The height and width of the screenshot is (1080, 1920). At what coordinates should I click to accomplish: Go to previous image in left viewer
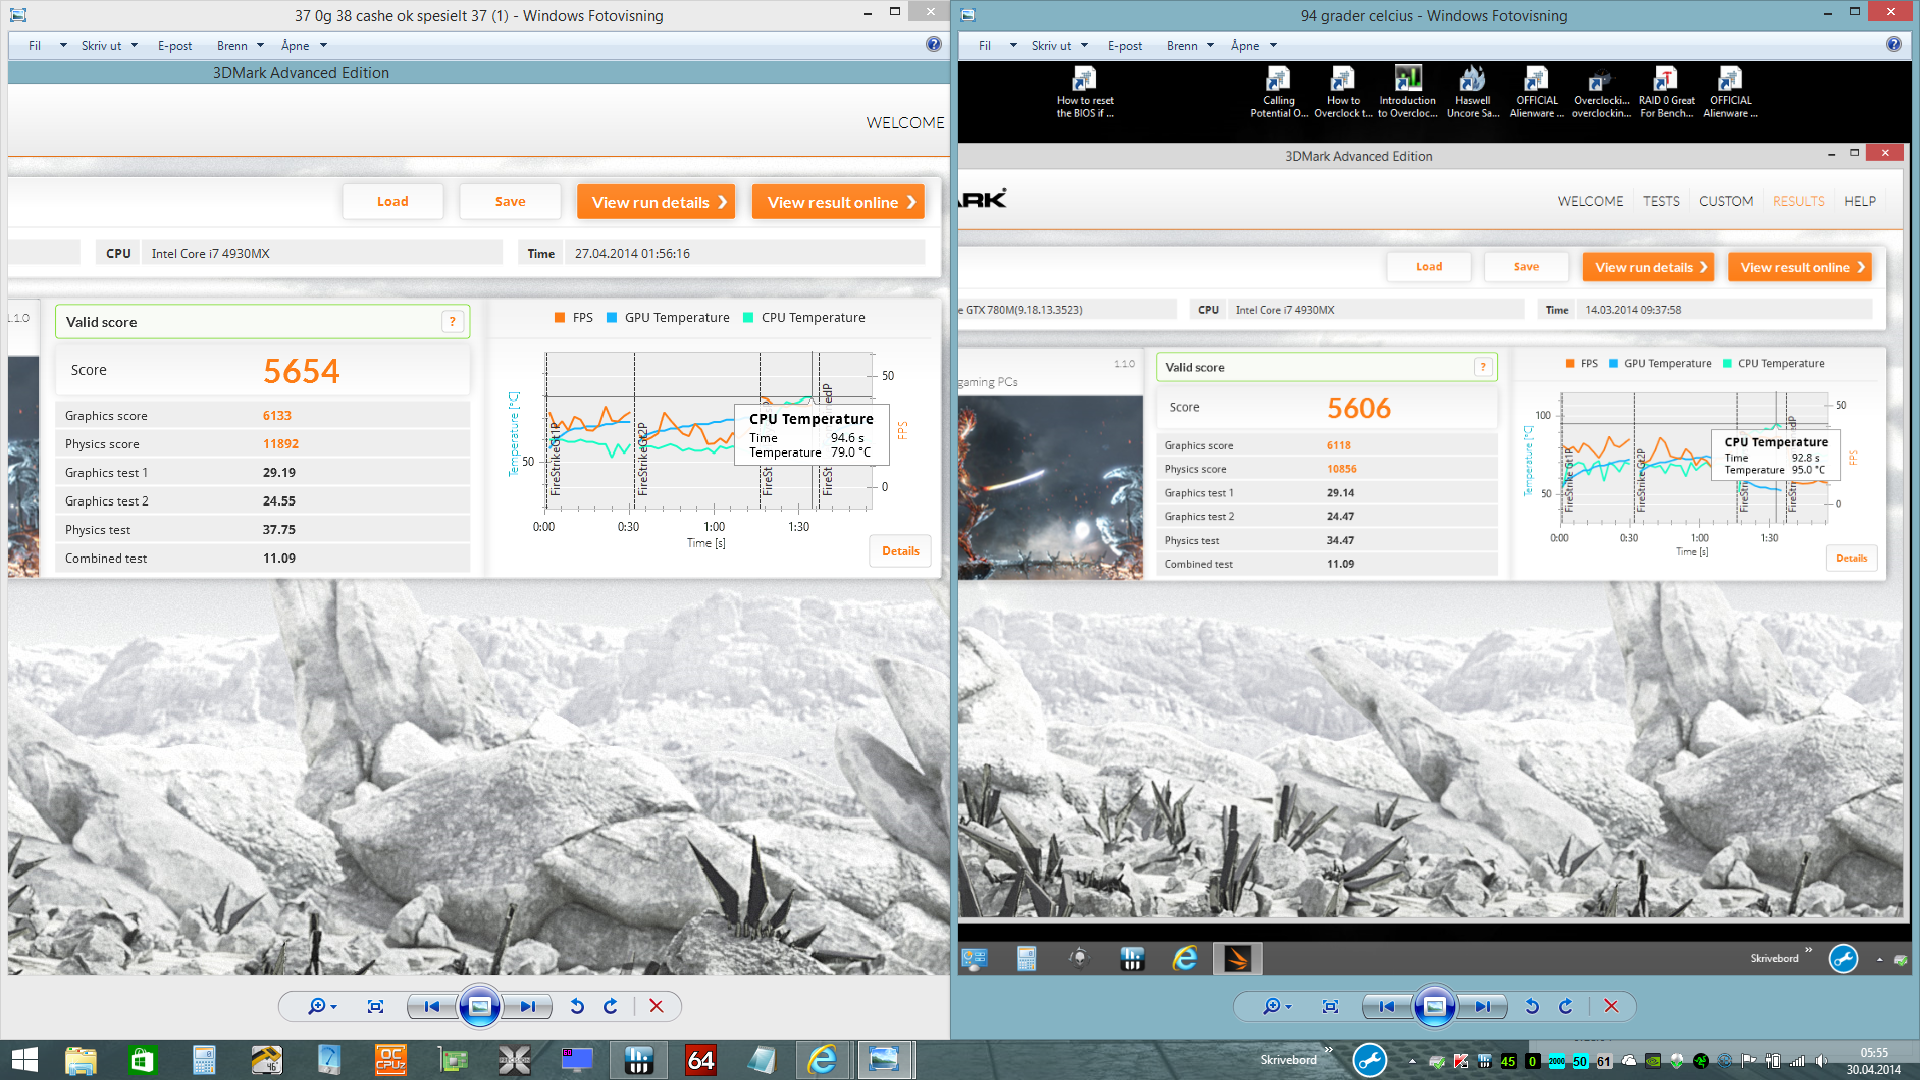coord(432,1006)
